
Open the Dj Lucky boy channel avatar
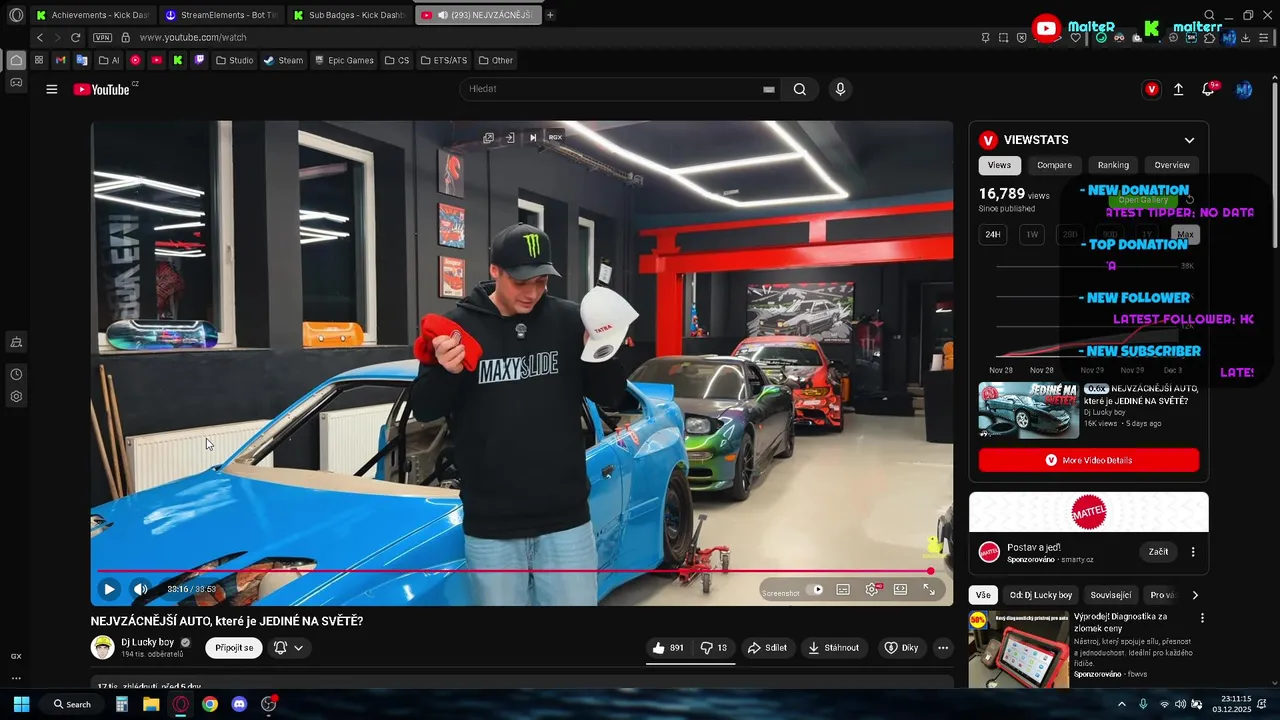pos(102,647)
